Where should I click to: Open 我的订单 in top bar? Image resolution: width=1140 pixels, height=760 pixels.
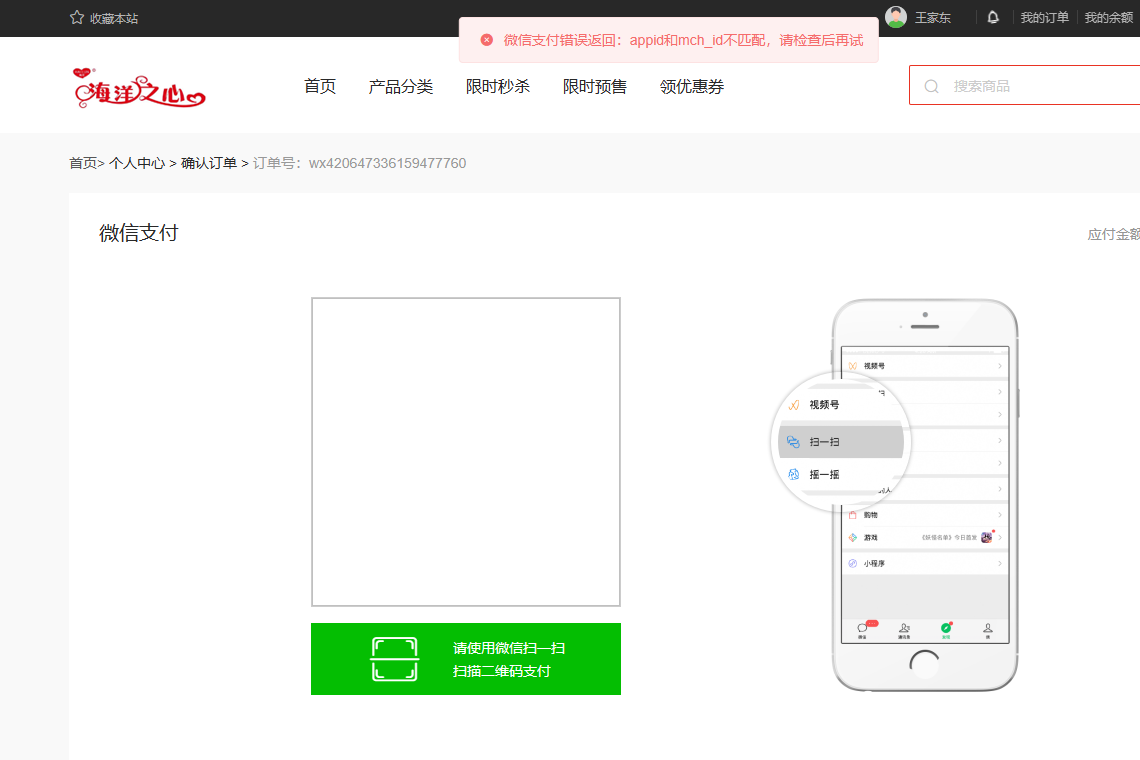click(1044, 17)
